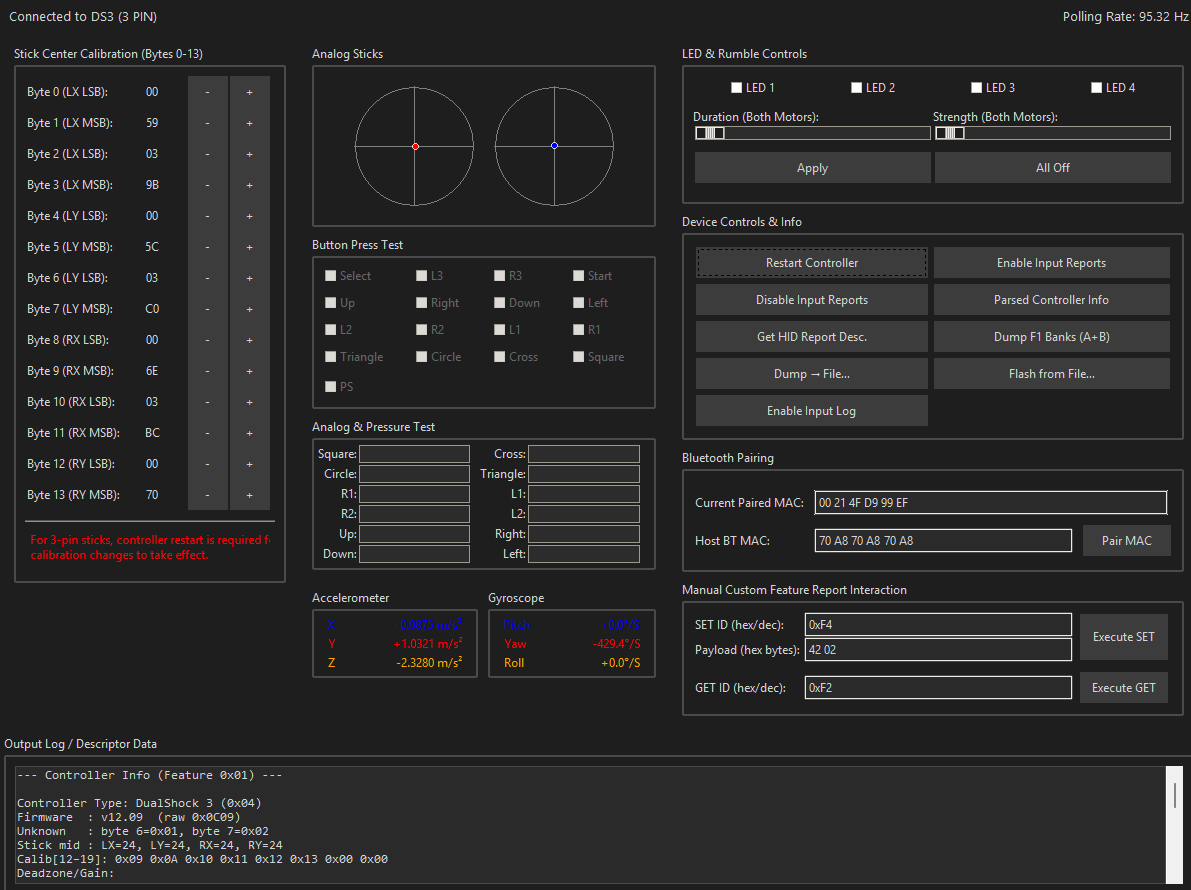Decrease Byte 0 (LX LSB) with minus button

[207, 92]
